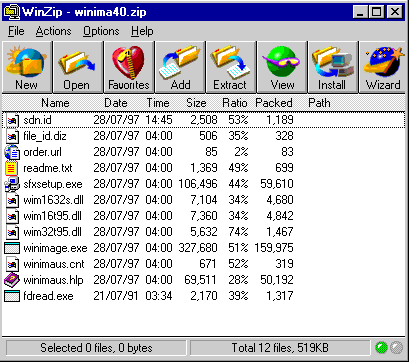Click the New archive toolbar button
The width and height of the screenshot is (409, 362).
click(x=27, y=67)
